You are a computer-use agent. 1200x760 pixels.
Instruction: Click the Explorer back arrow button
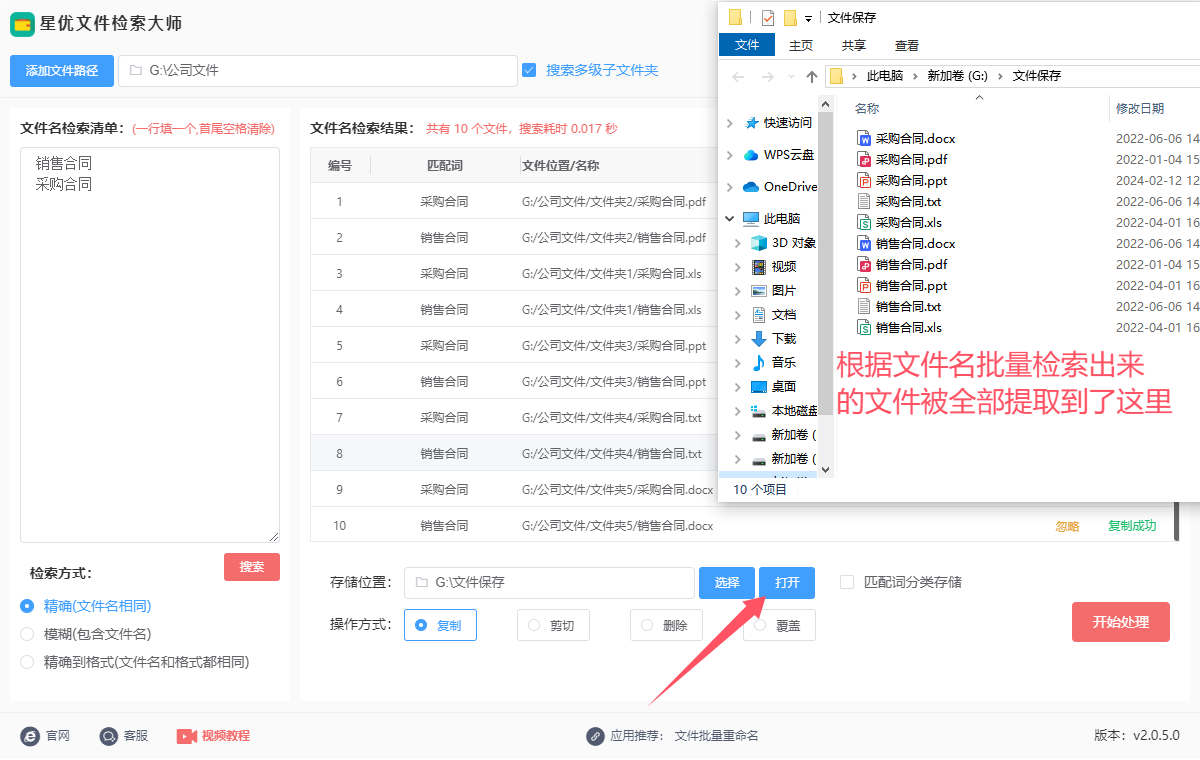[738, 76]
